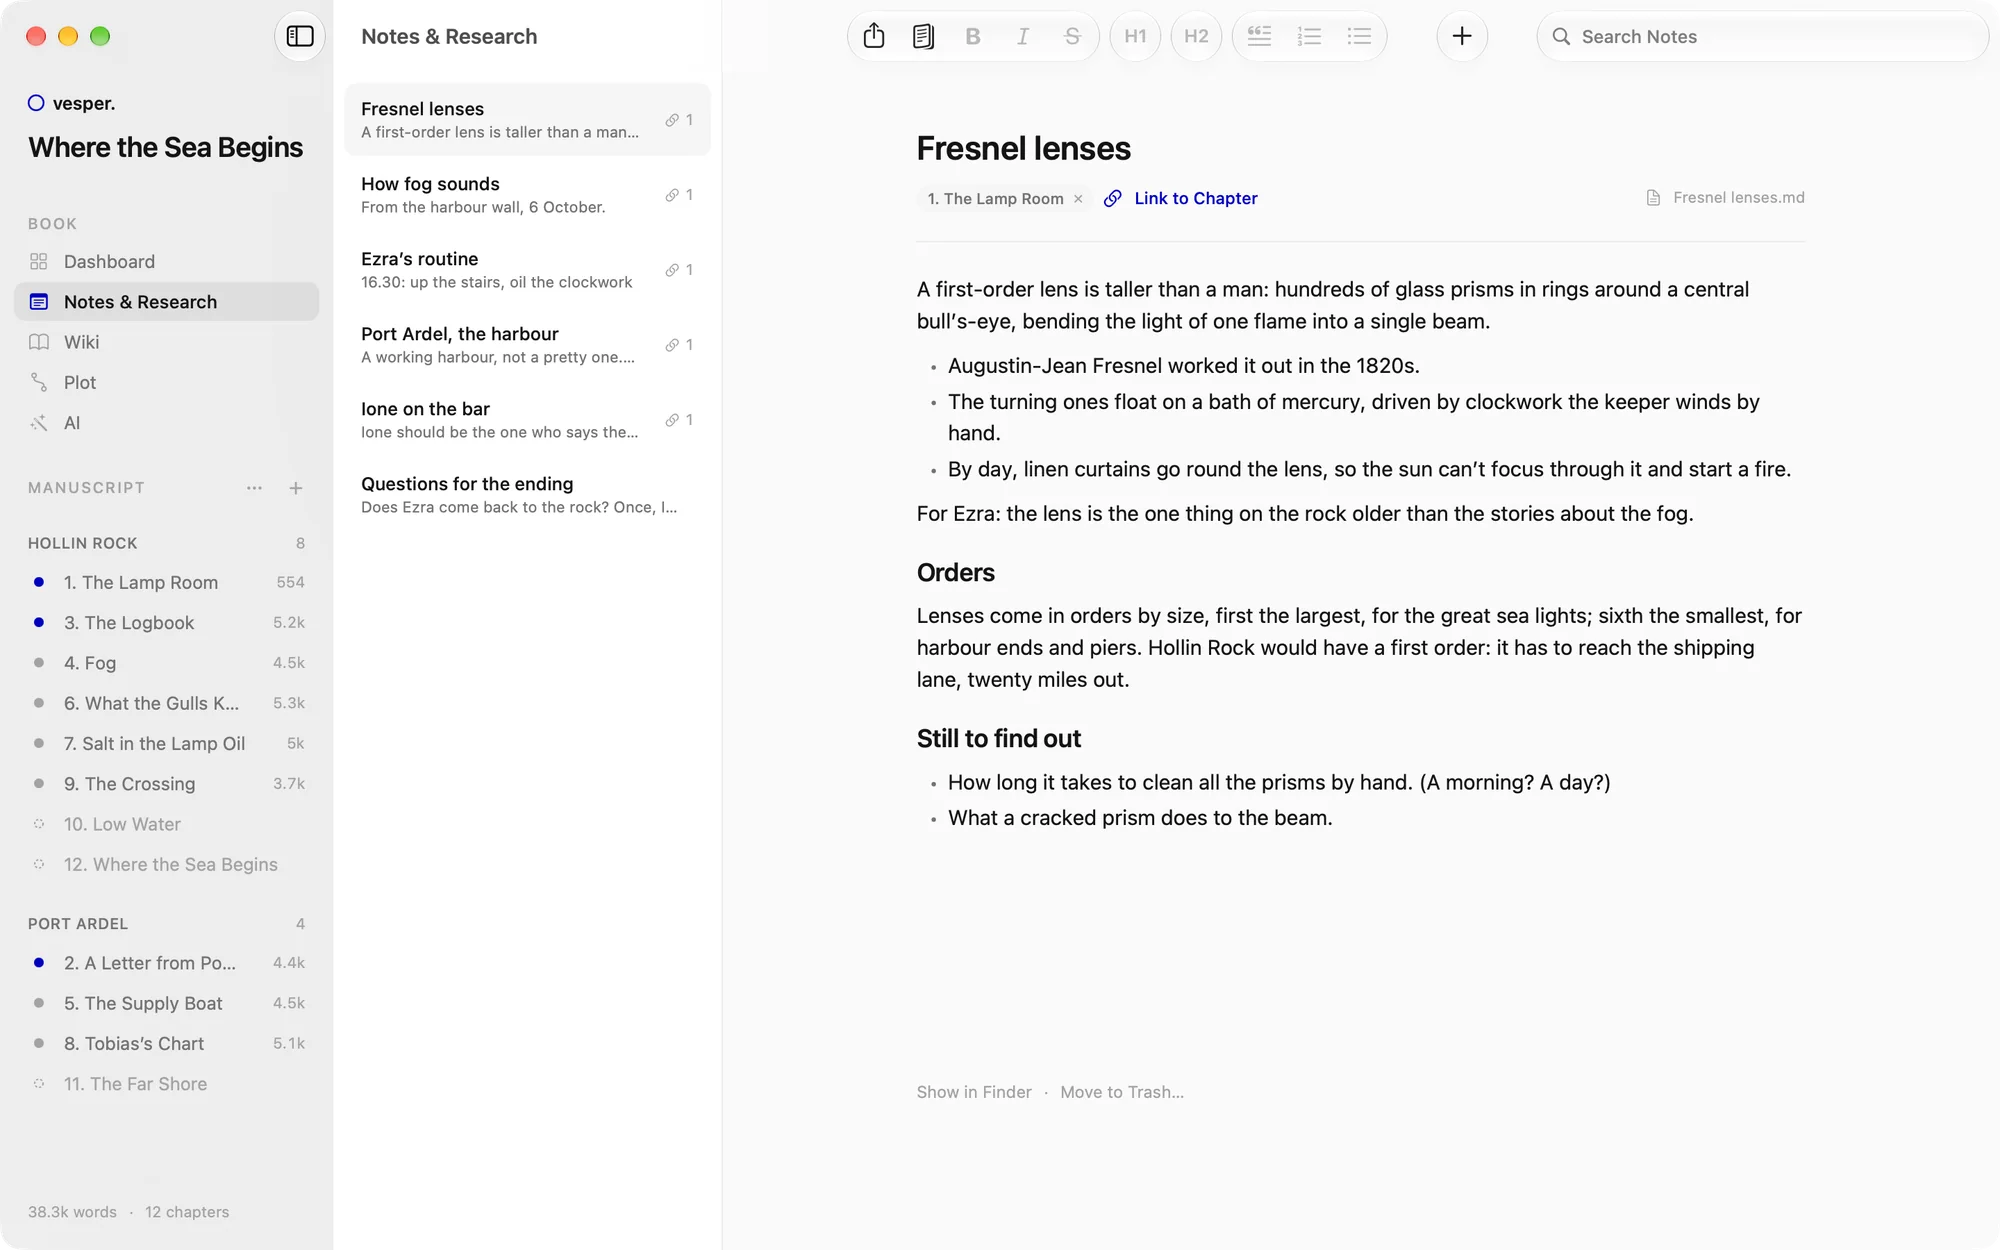Open chapter '8. Tobias's Chart'
Image resolution: width=2000 pixels, height=1250 pixels.
tap(166, 1043)
